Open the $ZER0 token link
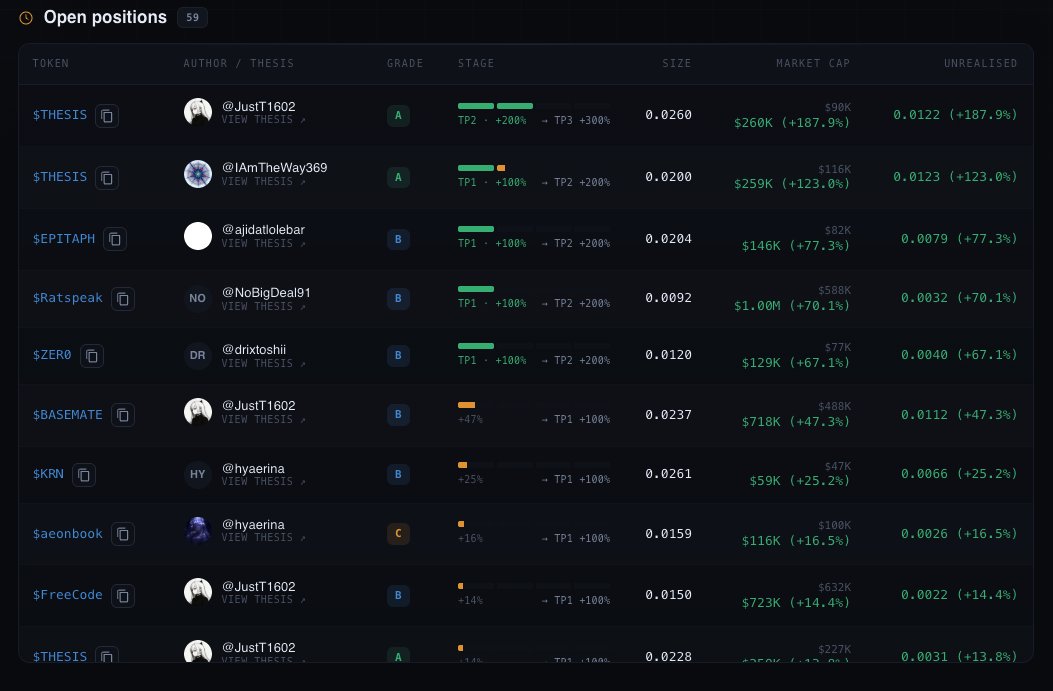 [52, 355]
